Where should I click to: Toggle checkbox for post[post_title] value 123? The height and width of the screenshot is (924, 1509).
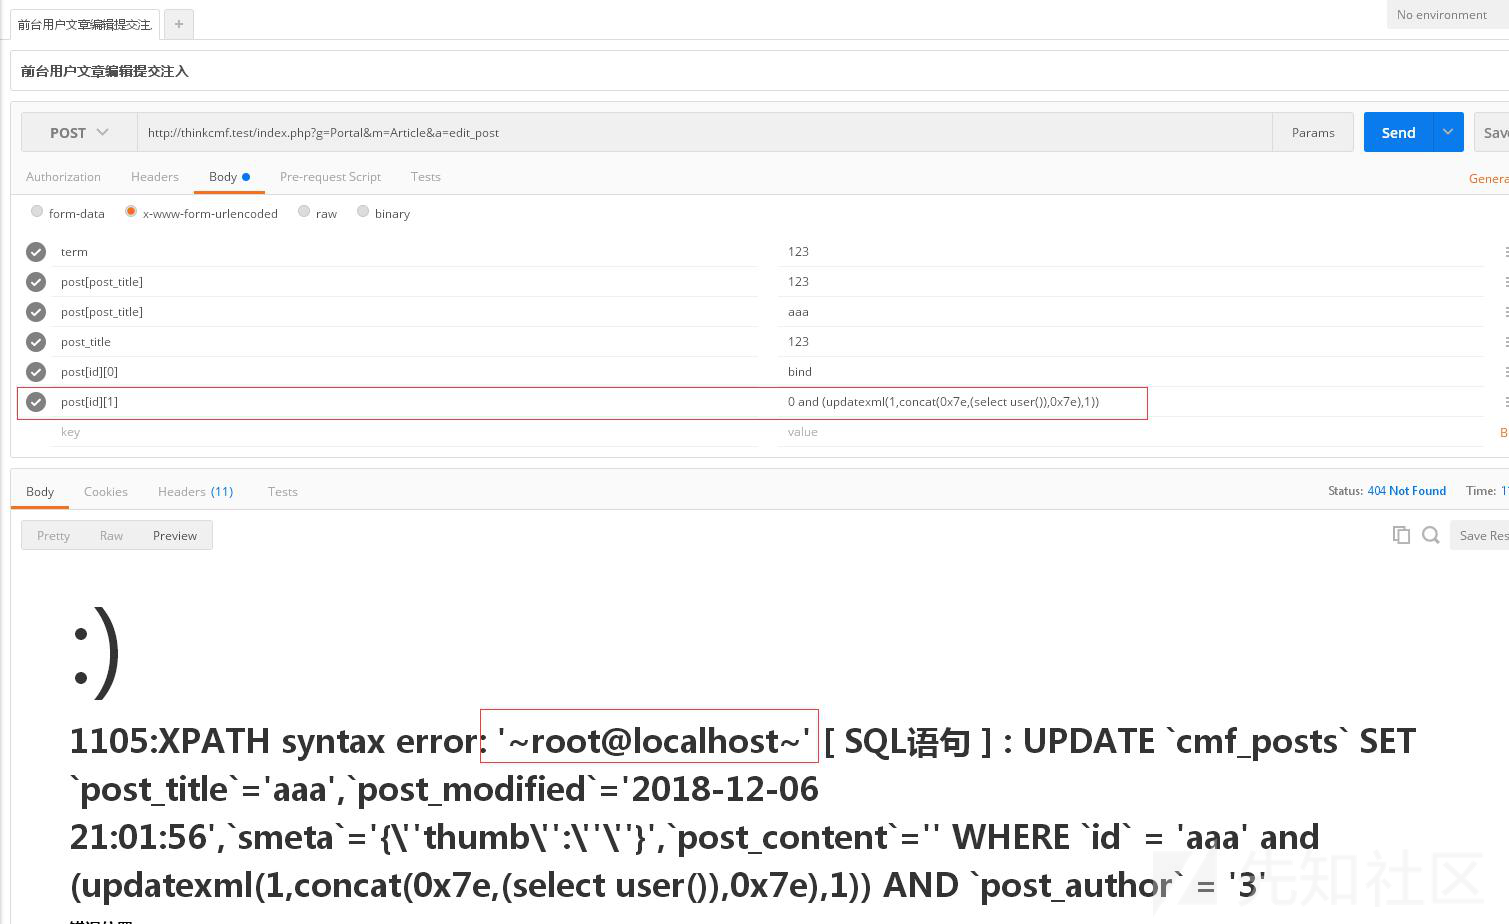click(x=36, y=282)
